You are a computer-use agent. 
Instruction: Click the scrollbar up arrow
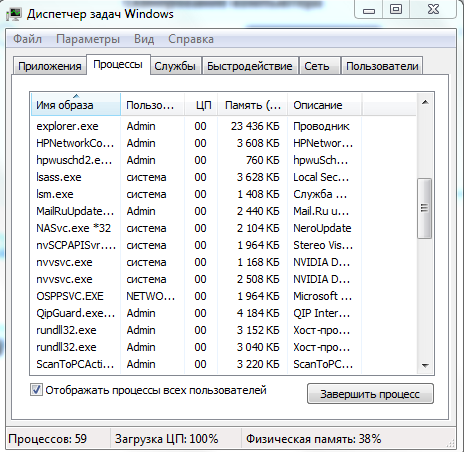point(425,102)
